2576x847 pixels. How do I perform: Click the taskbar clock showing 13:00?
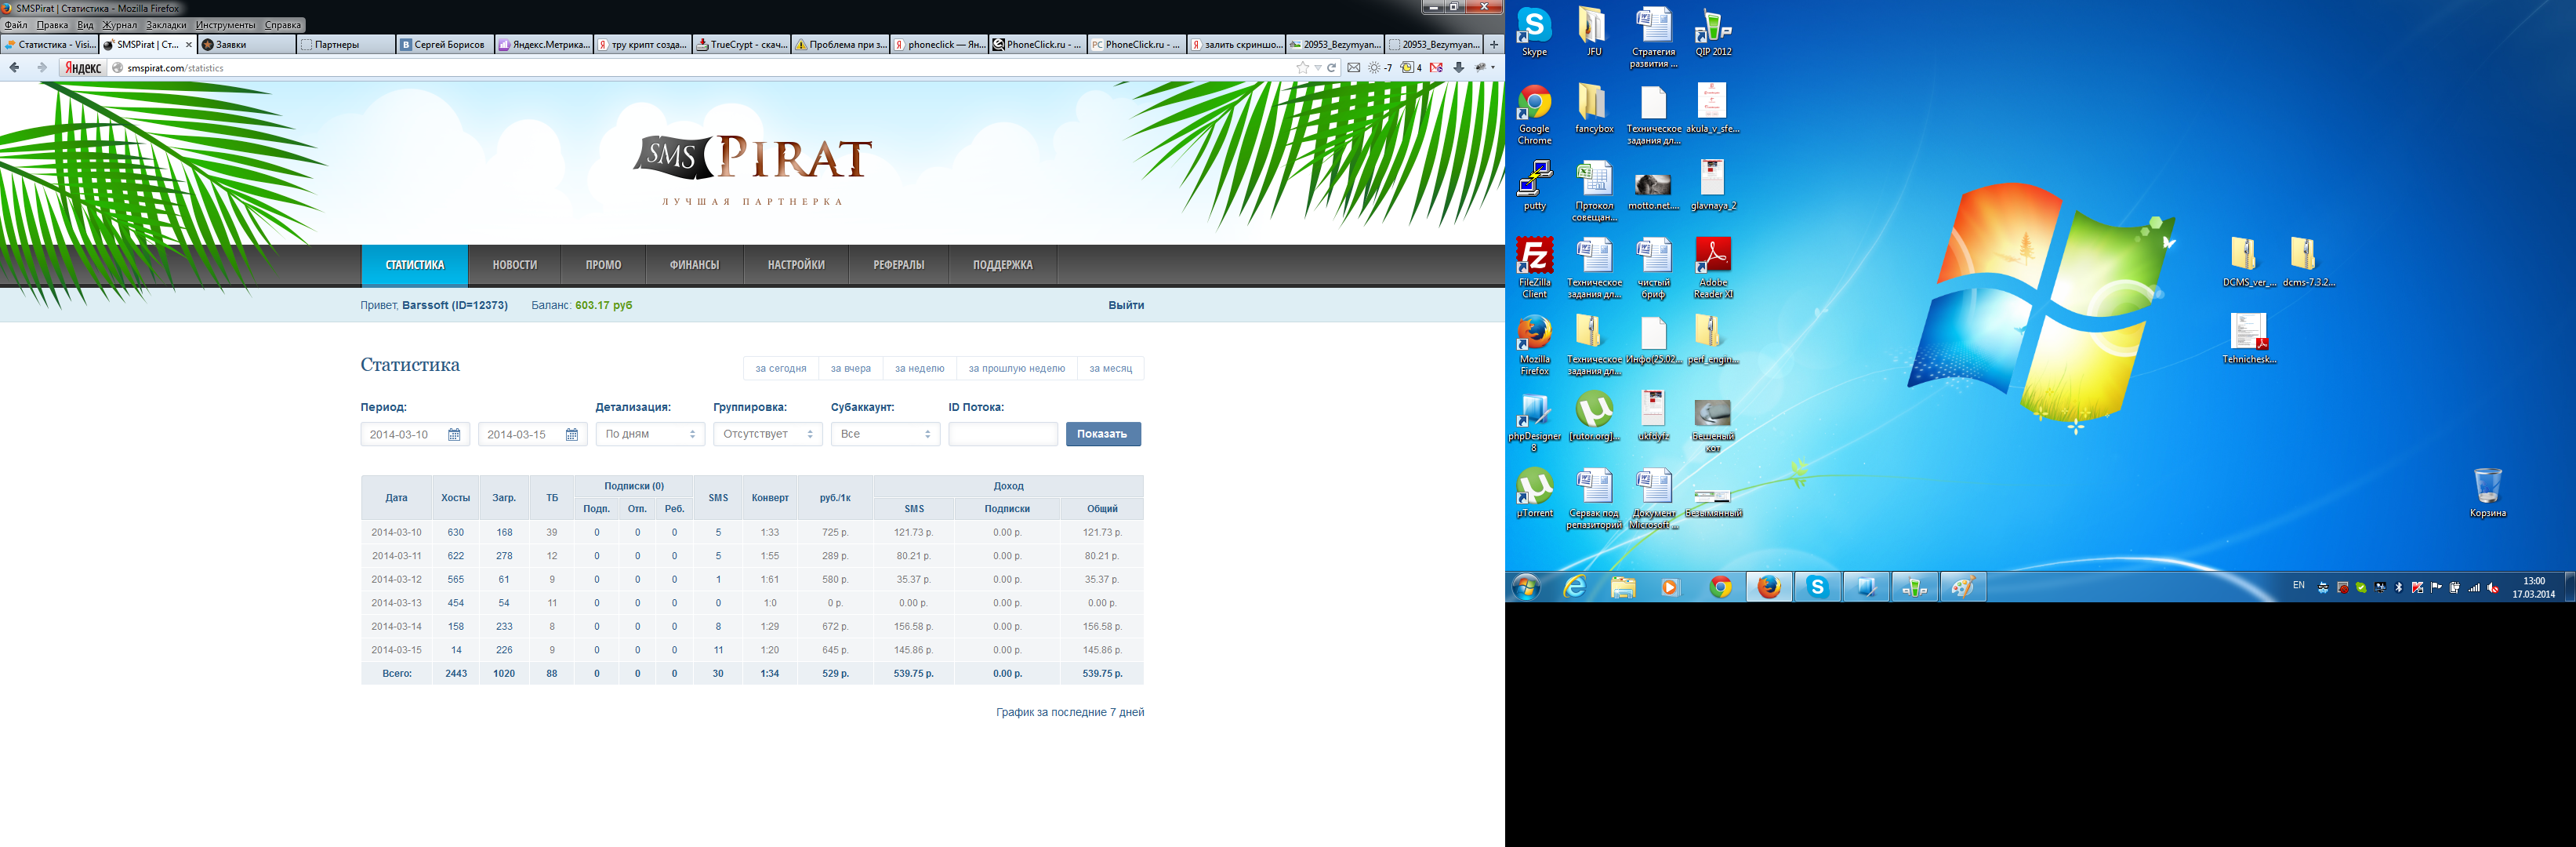coord(2533,587)
